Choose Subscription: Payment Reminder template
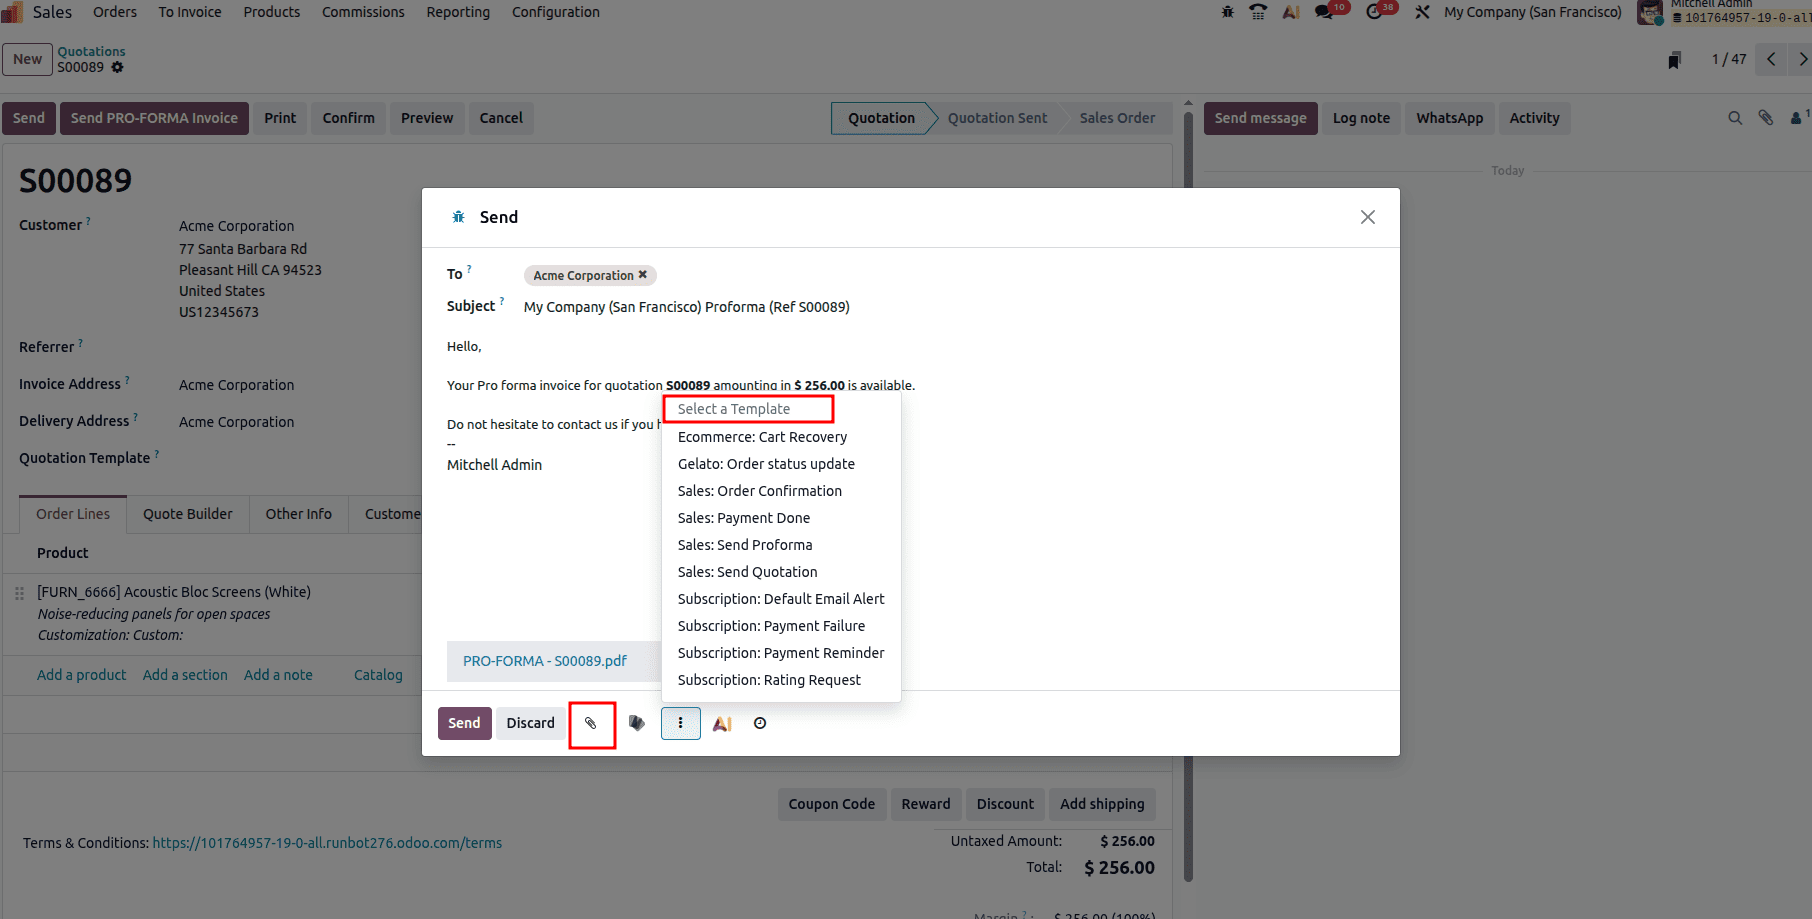The height and width of the screenshot is (919, 1812). 781,653
